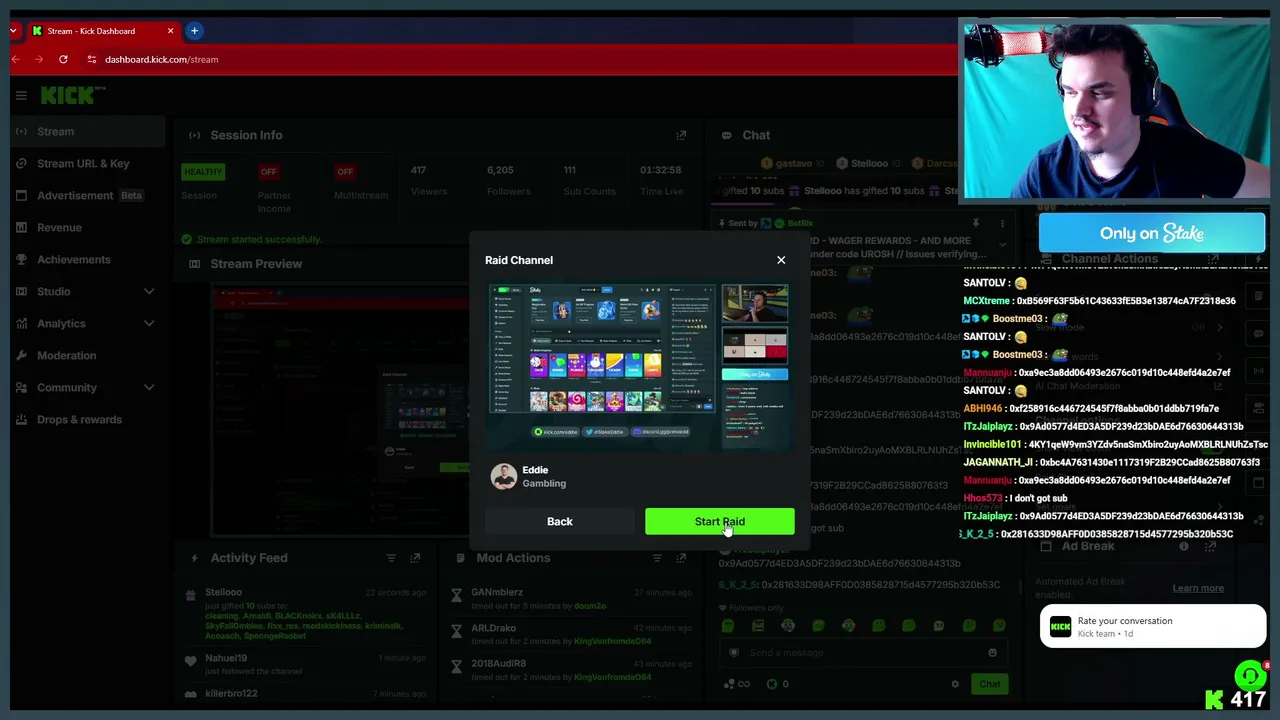Open the support chat bubble
Screen dimensions: 1280x720
pyautogui.click(x=1250, y=676)
